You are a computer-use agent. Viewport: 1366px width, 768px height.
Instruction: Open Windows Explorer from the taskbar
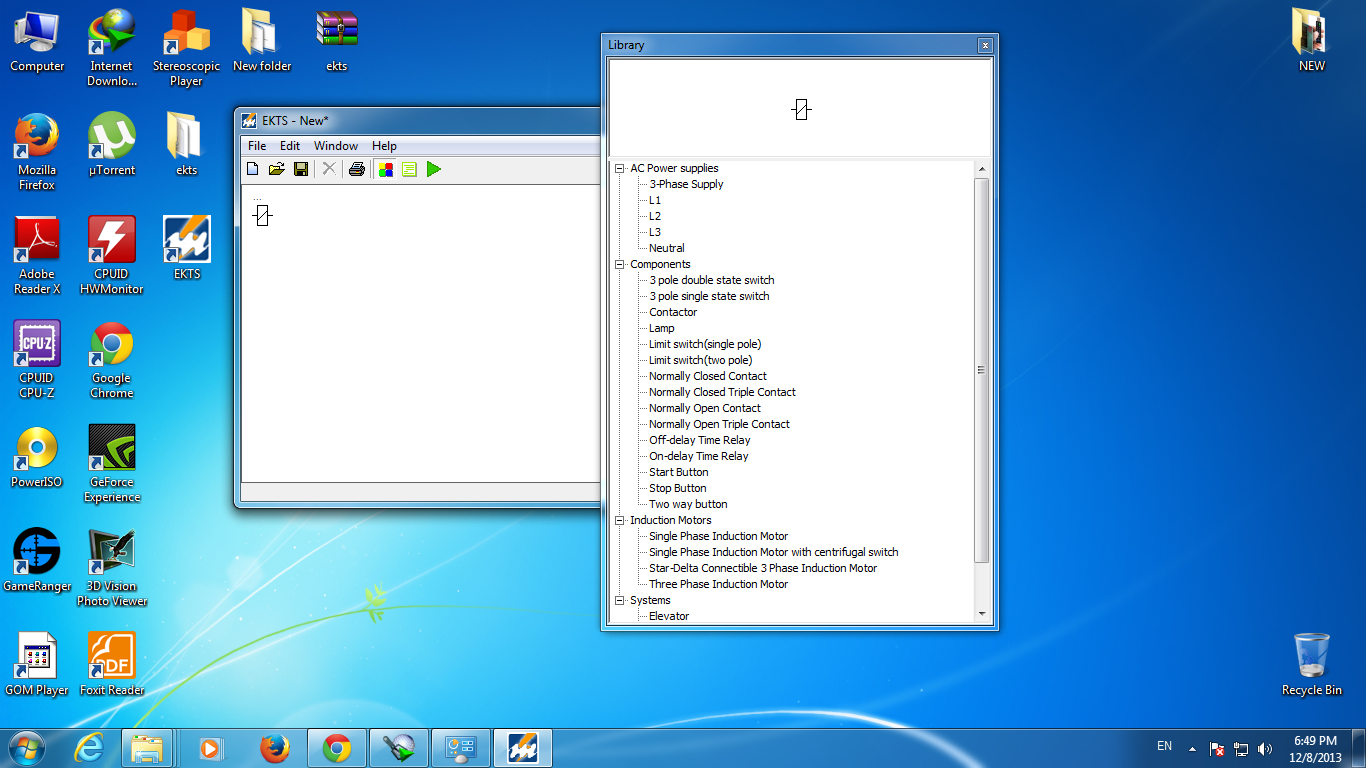click(x=148, y=748)
